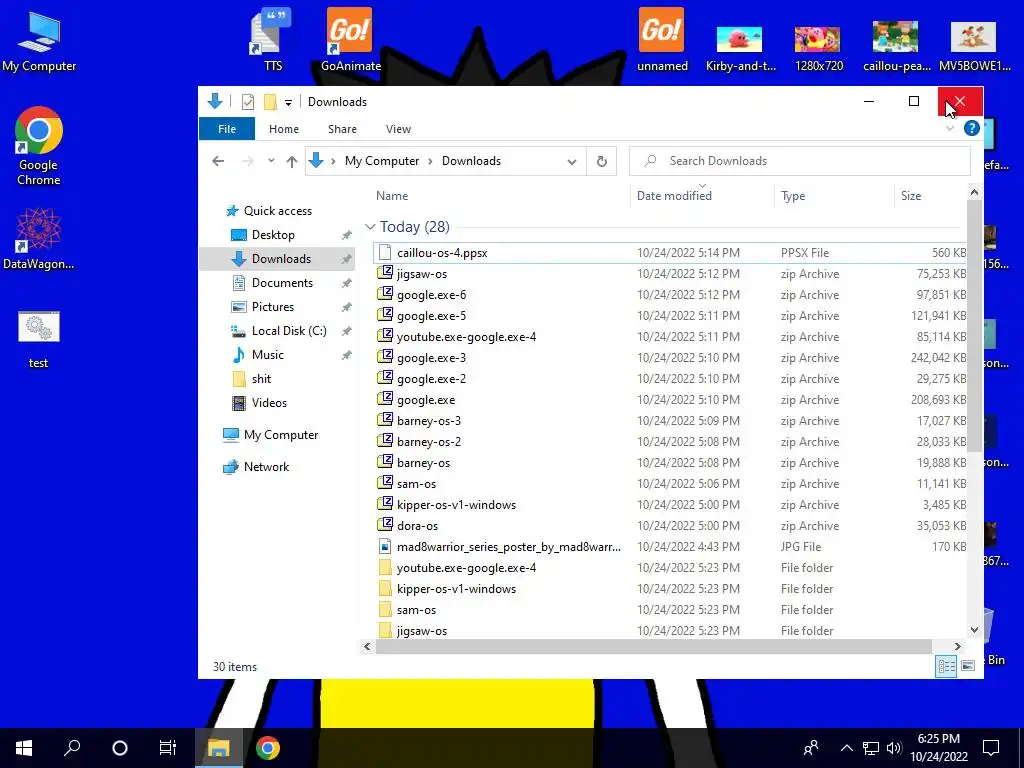This screenshot has width=1024, height=768.
Task: Select the jigsaw-os file folder
Action: tap(669, 630)
